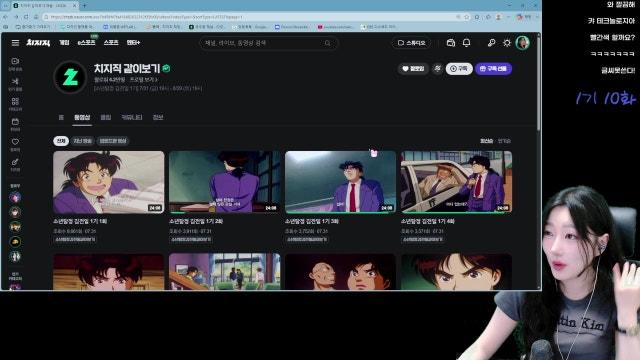The width and height of the screenshot is (640, 360).
Task: Select the 전체 filter chip
Action: (61, 141)
